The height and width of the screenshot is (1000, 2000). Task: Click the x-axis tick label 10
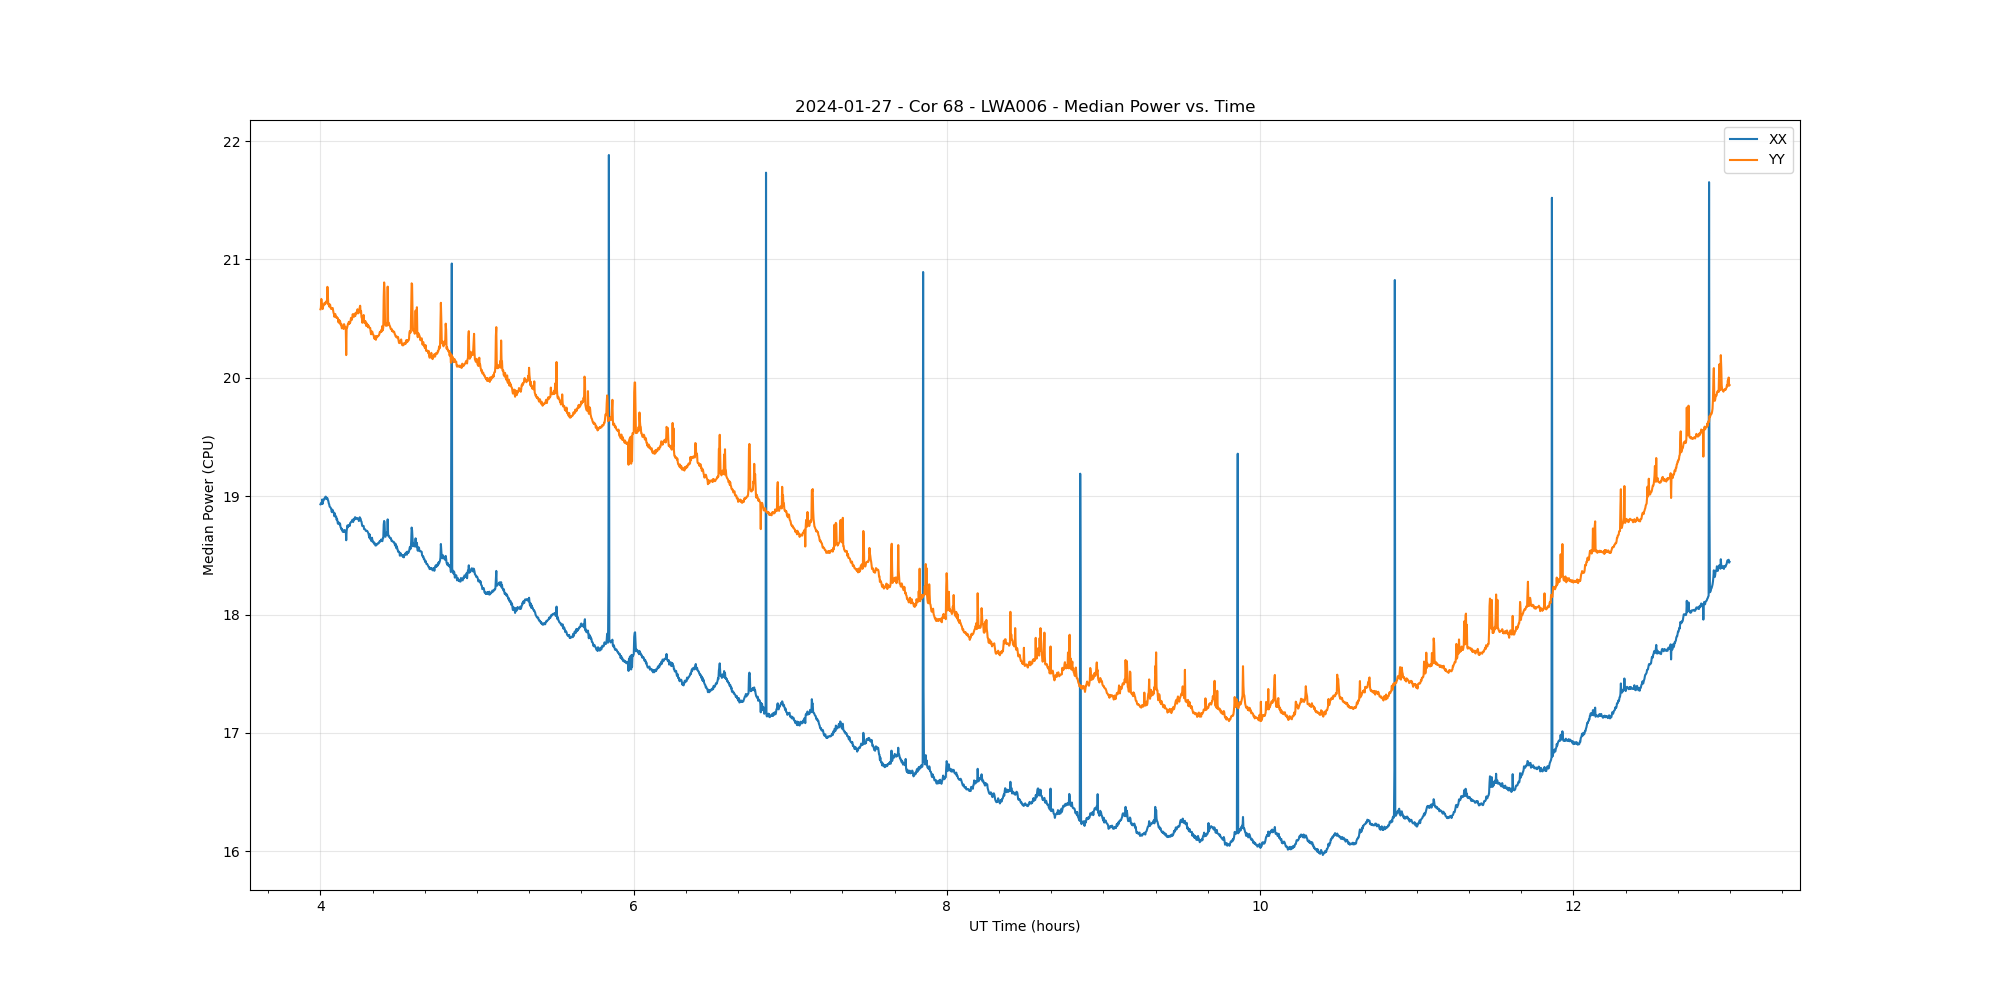point(1260,907)
